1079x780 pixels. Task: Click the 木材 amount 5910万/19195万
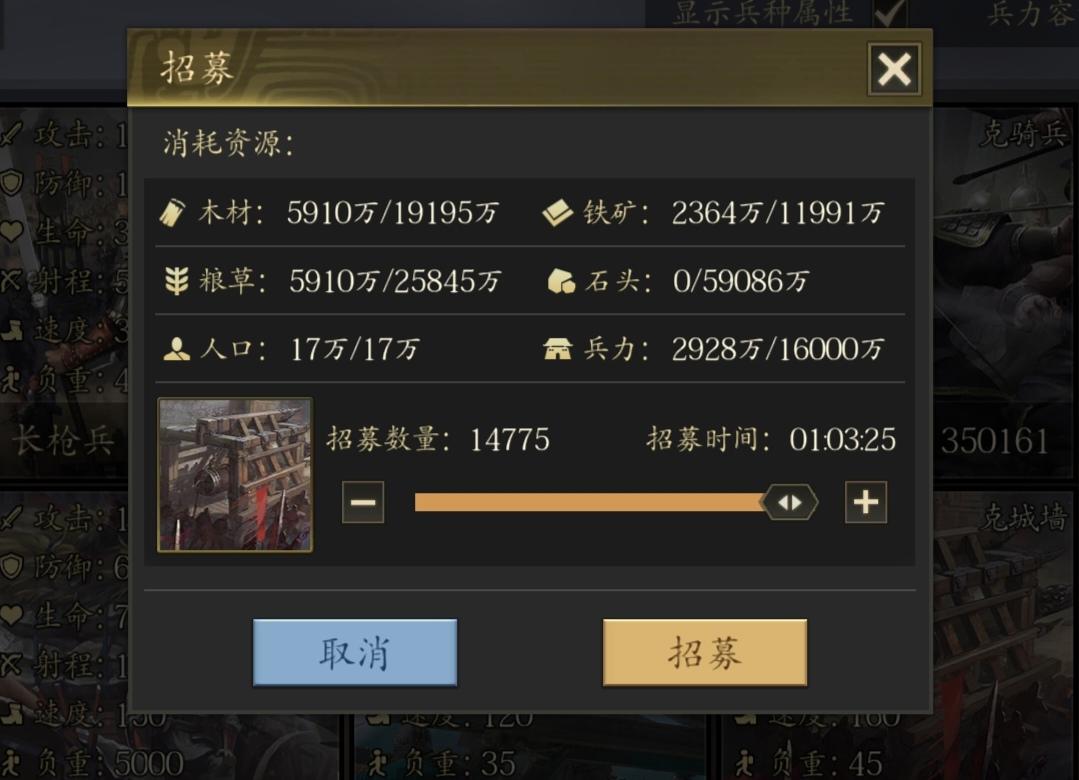tap(392, 213)
